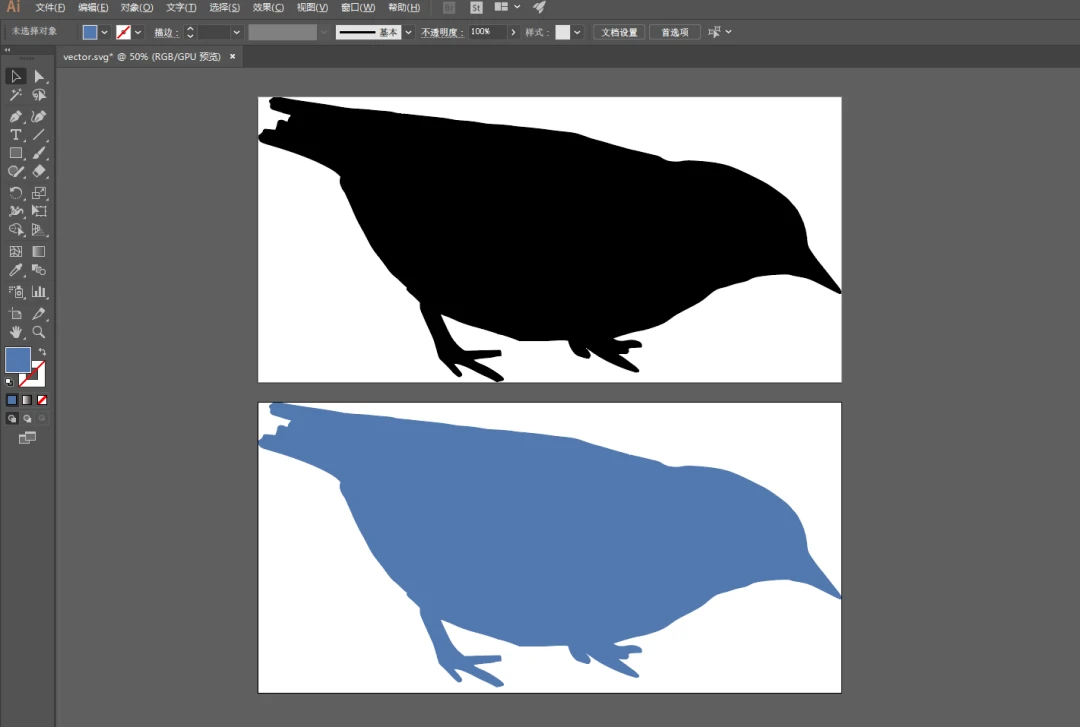1080x727 pixels.
Task: Activate the Curvature tool
Action: (39, 116)
